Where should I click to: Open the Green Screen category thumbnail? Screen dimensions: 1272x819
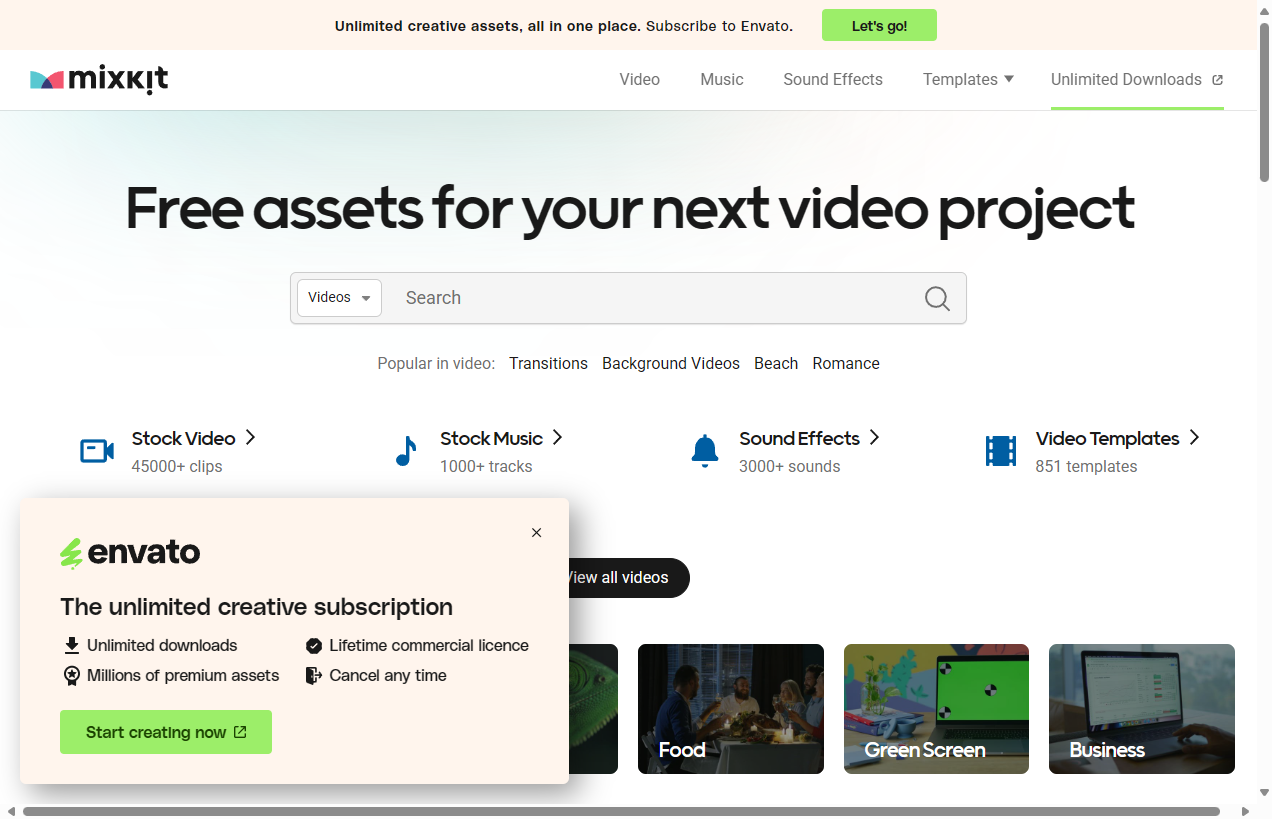pos(936,709)
